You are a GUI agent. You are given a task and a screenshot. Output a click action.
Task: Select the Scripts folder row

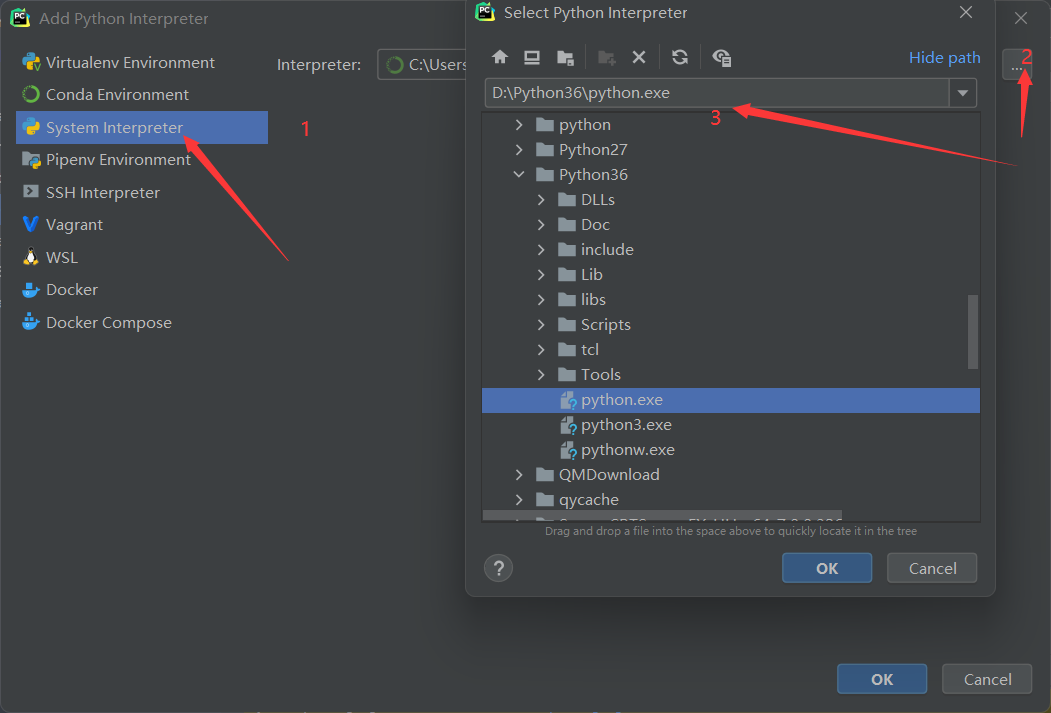[731, 324]
